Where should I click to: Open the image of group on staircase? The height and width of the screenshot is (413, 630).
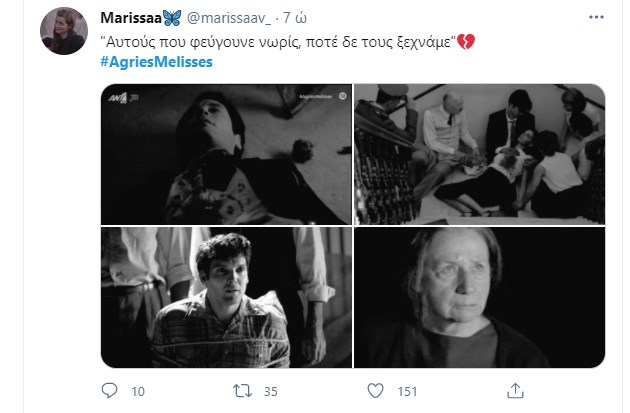[479, 154]
